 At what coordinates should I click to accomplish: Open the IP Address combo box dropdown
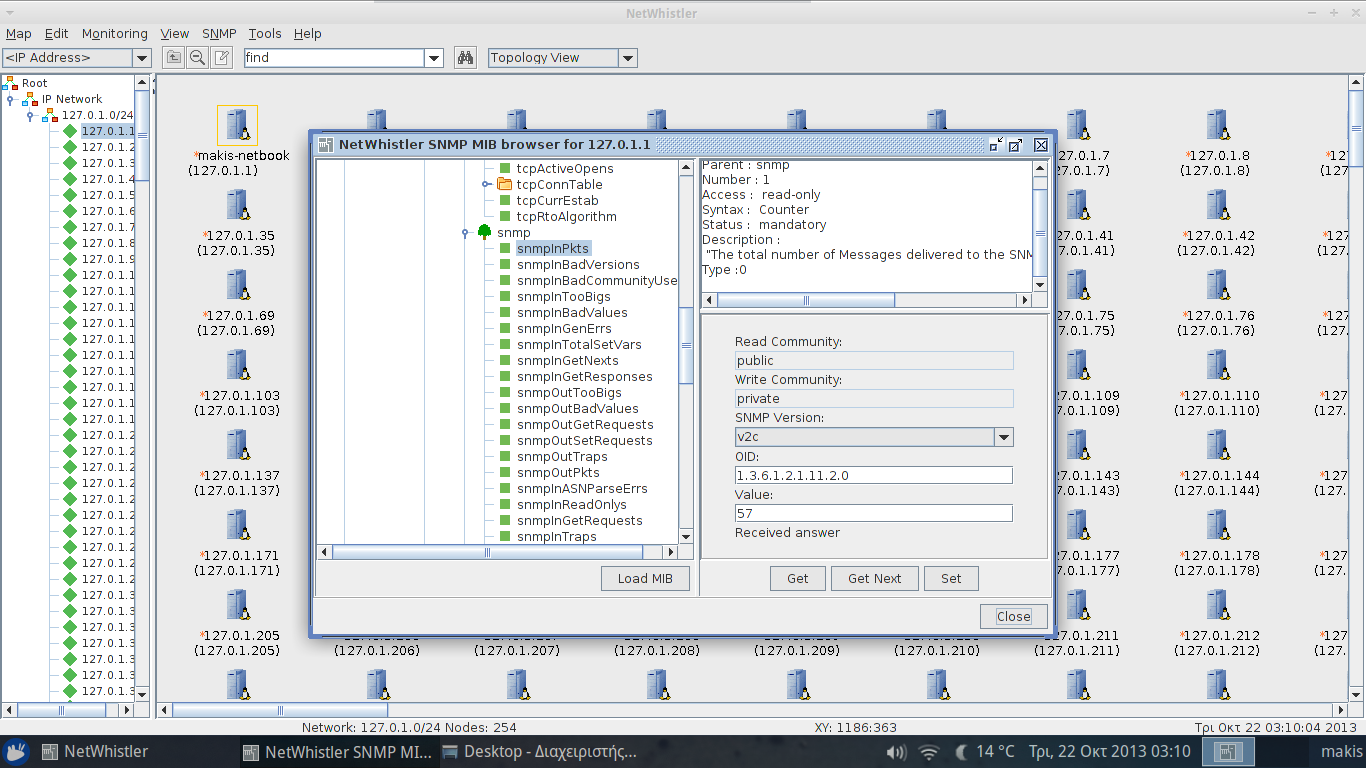[x=141, y=58]
